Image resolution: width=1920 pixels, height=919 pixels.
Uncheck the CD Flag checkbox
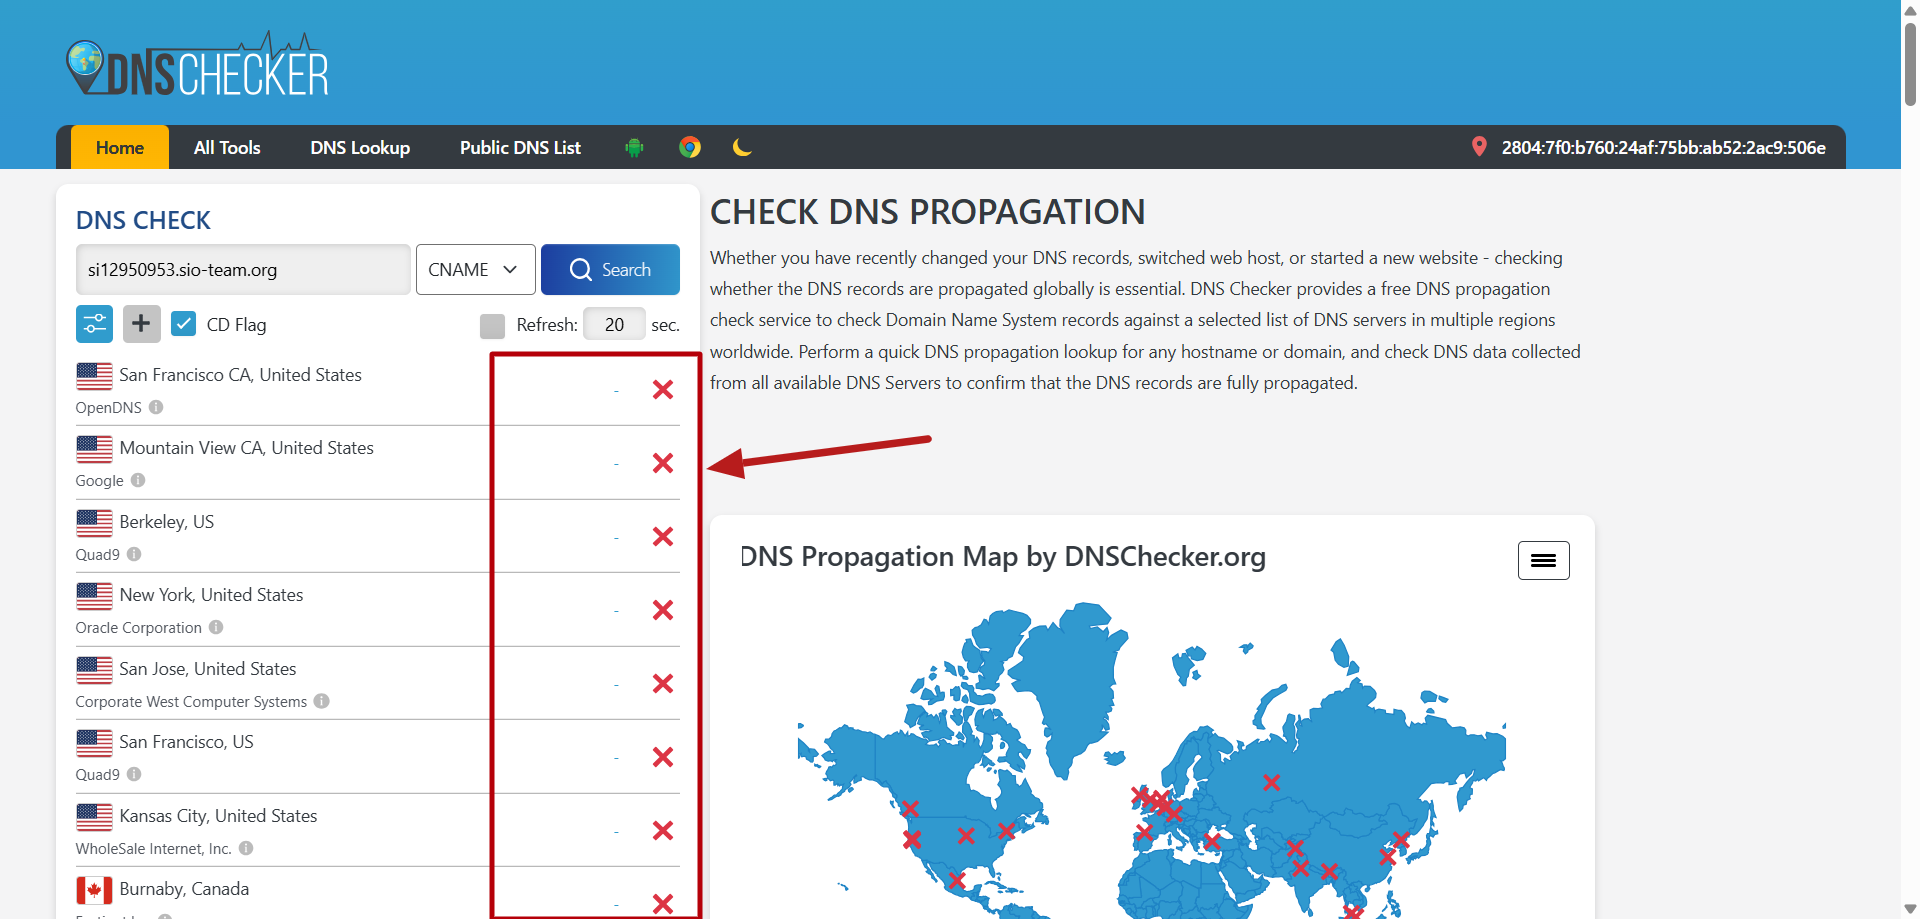pyautogui.click(x=183, y=324)
